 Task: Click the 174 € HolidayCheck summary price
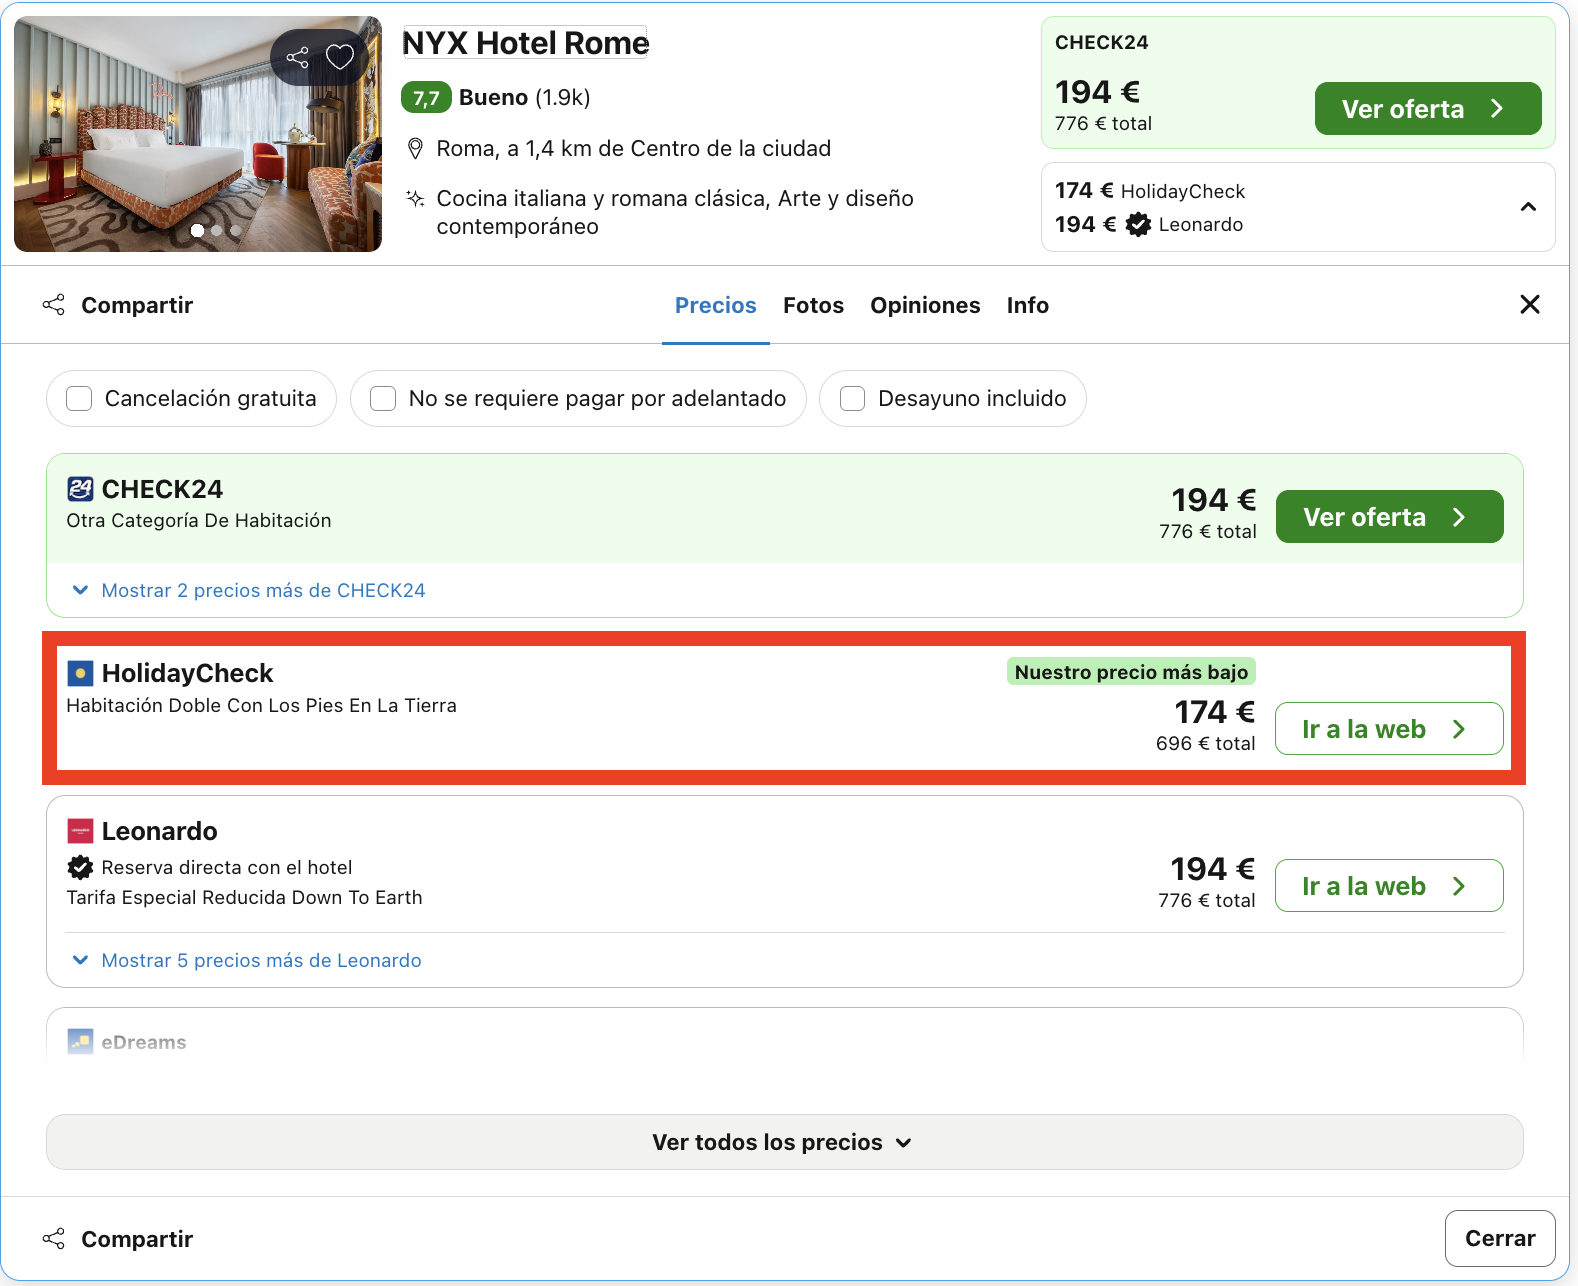coord(1149,191)
